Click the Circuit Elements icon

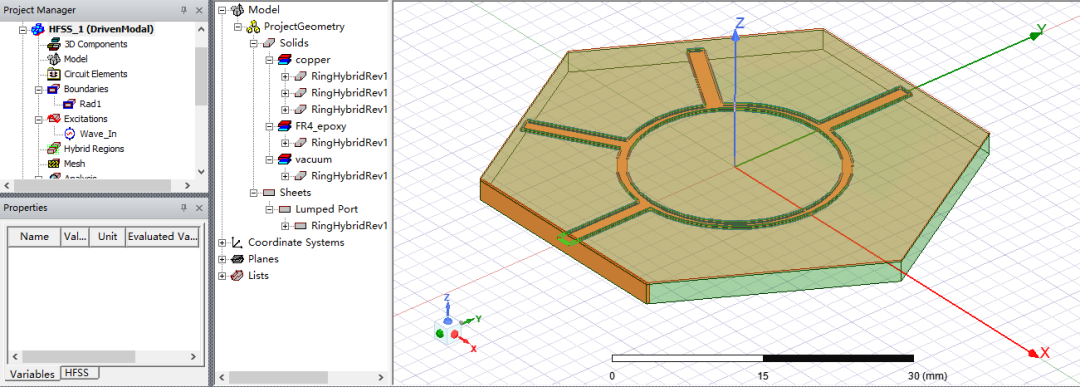tap(54, 74)
